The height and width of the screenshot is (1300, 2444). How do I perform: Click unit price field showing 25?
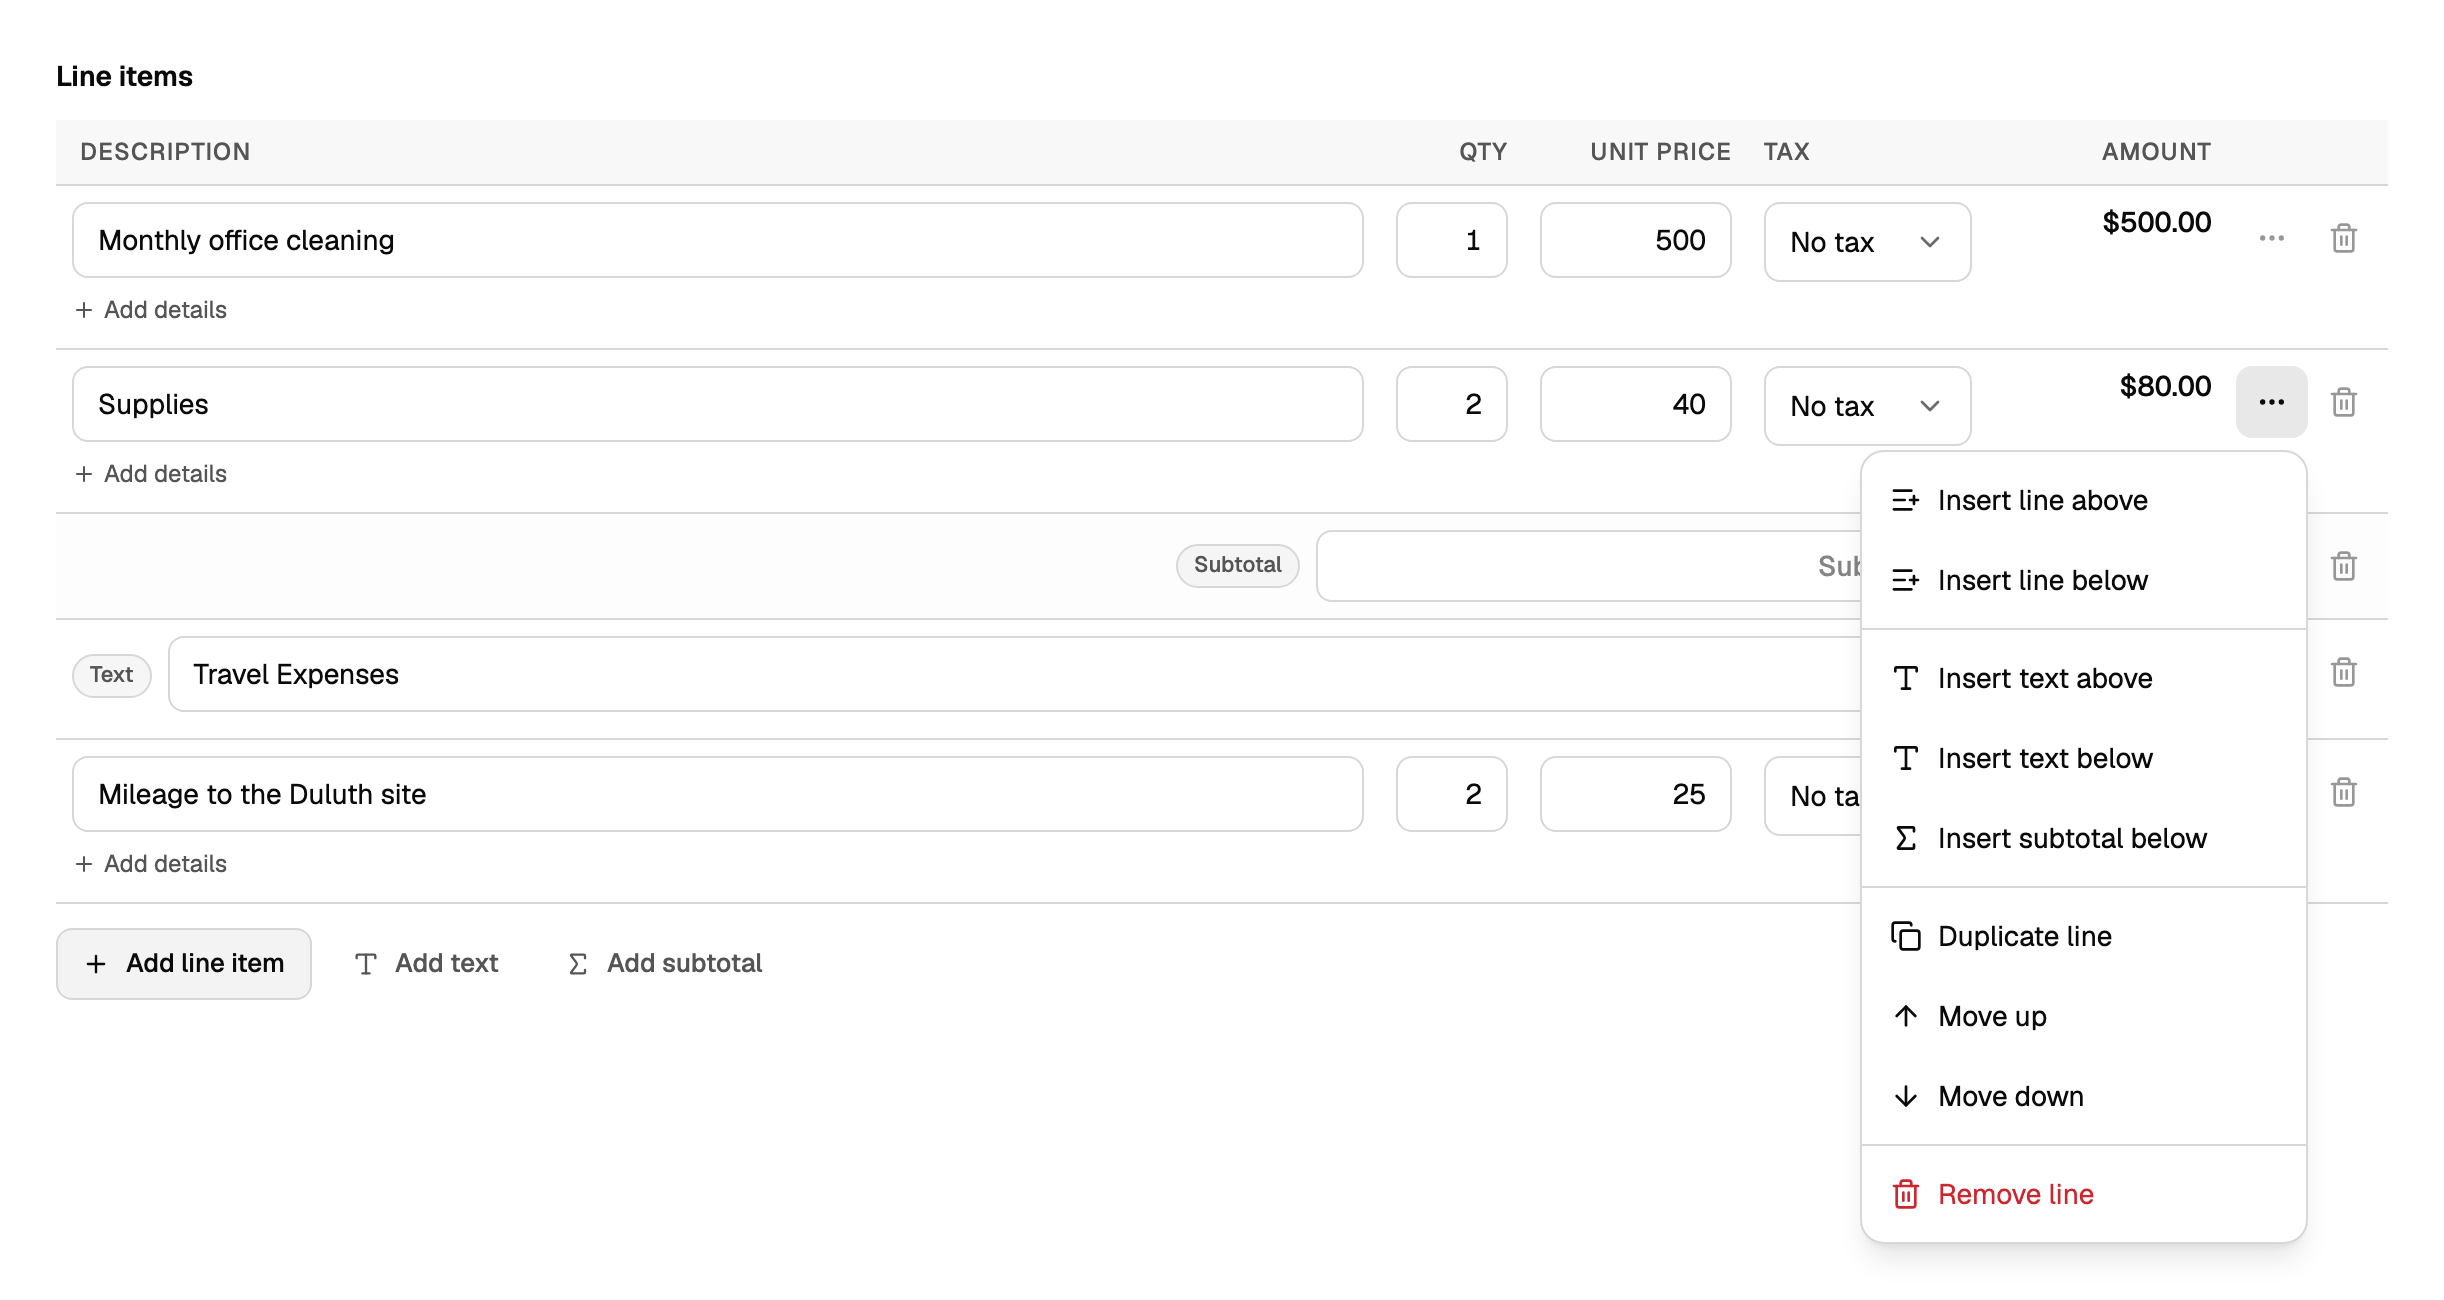[x=1636, y=794]
